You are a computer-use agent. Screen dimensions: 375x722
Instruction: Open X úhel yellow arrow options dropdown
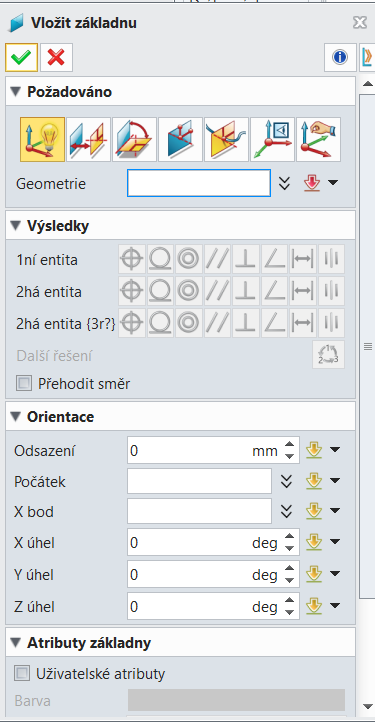point(334,542)
